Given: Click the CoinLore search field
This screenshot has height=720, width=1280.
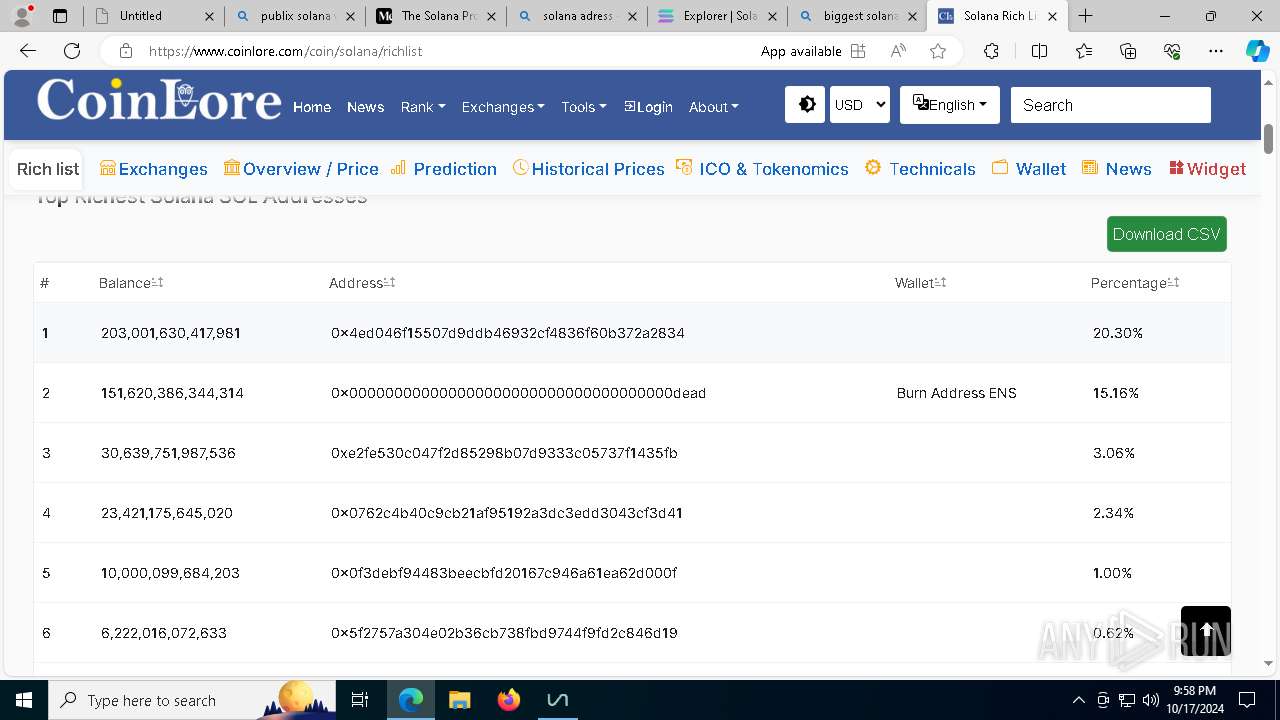Looking at the screenshot, I should 1110,105.
